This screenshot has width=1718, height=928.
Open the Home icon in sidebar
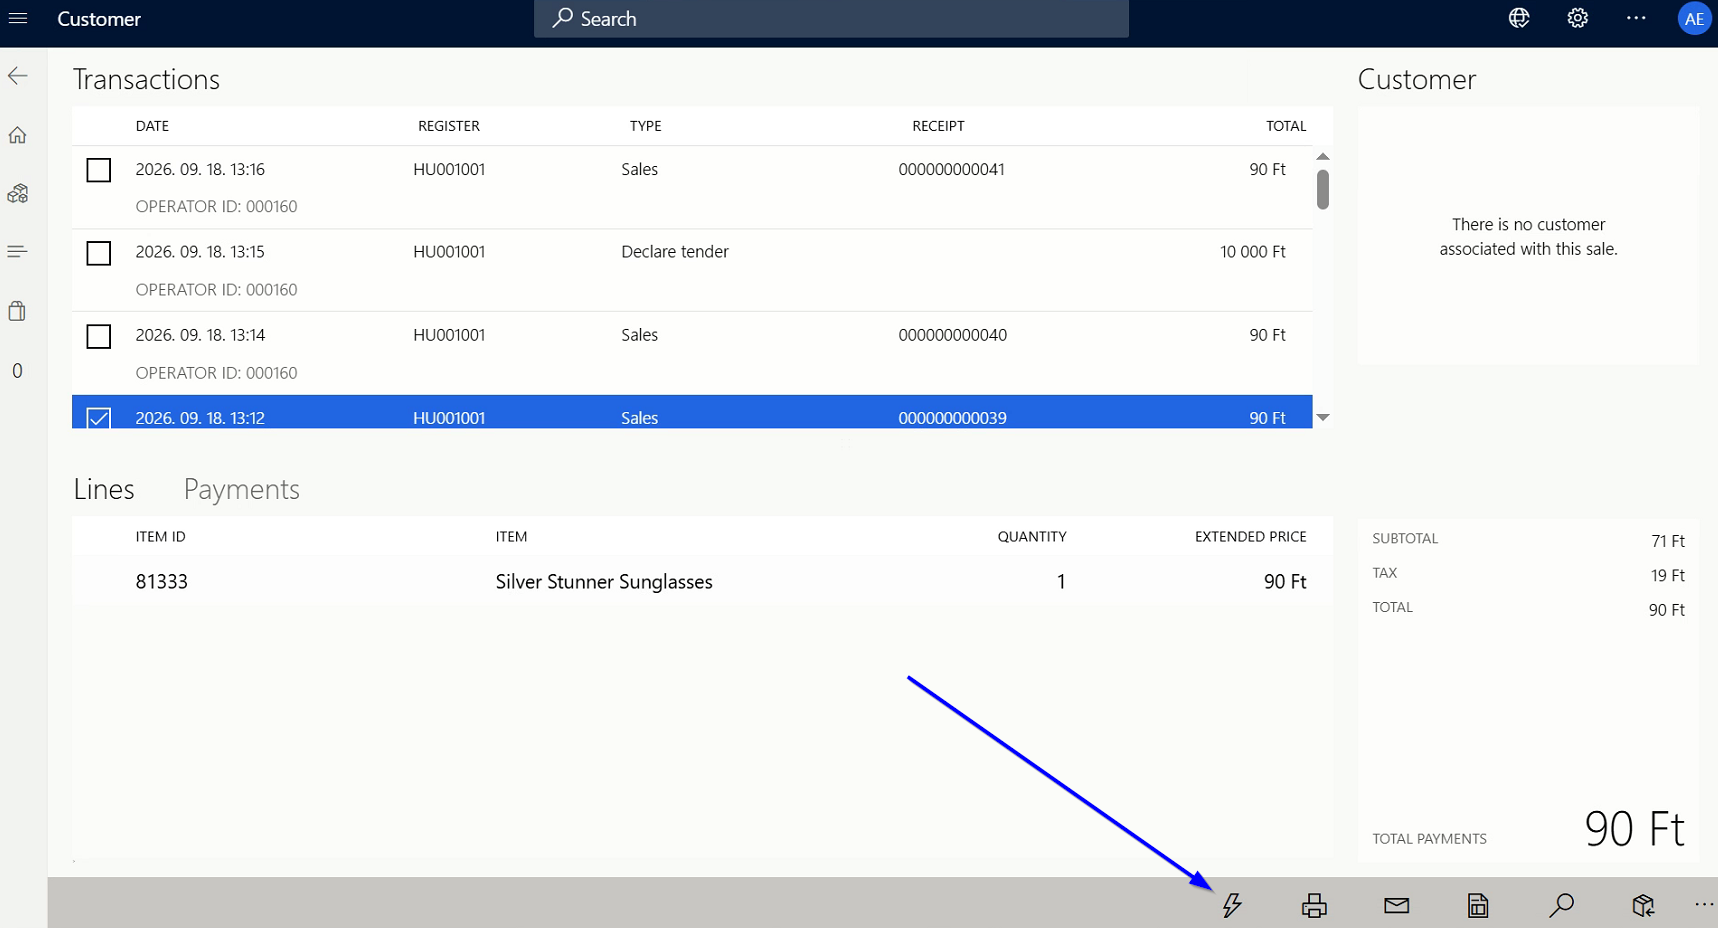click(x=18, y=135)
